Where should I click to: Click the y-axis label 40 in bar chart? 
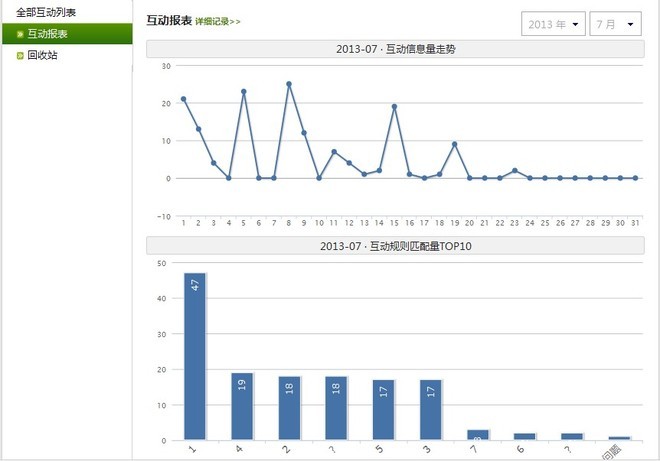click(x=162, y=298)
